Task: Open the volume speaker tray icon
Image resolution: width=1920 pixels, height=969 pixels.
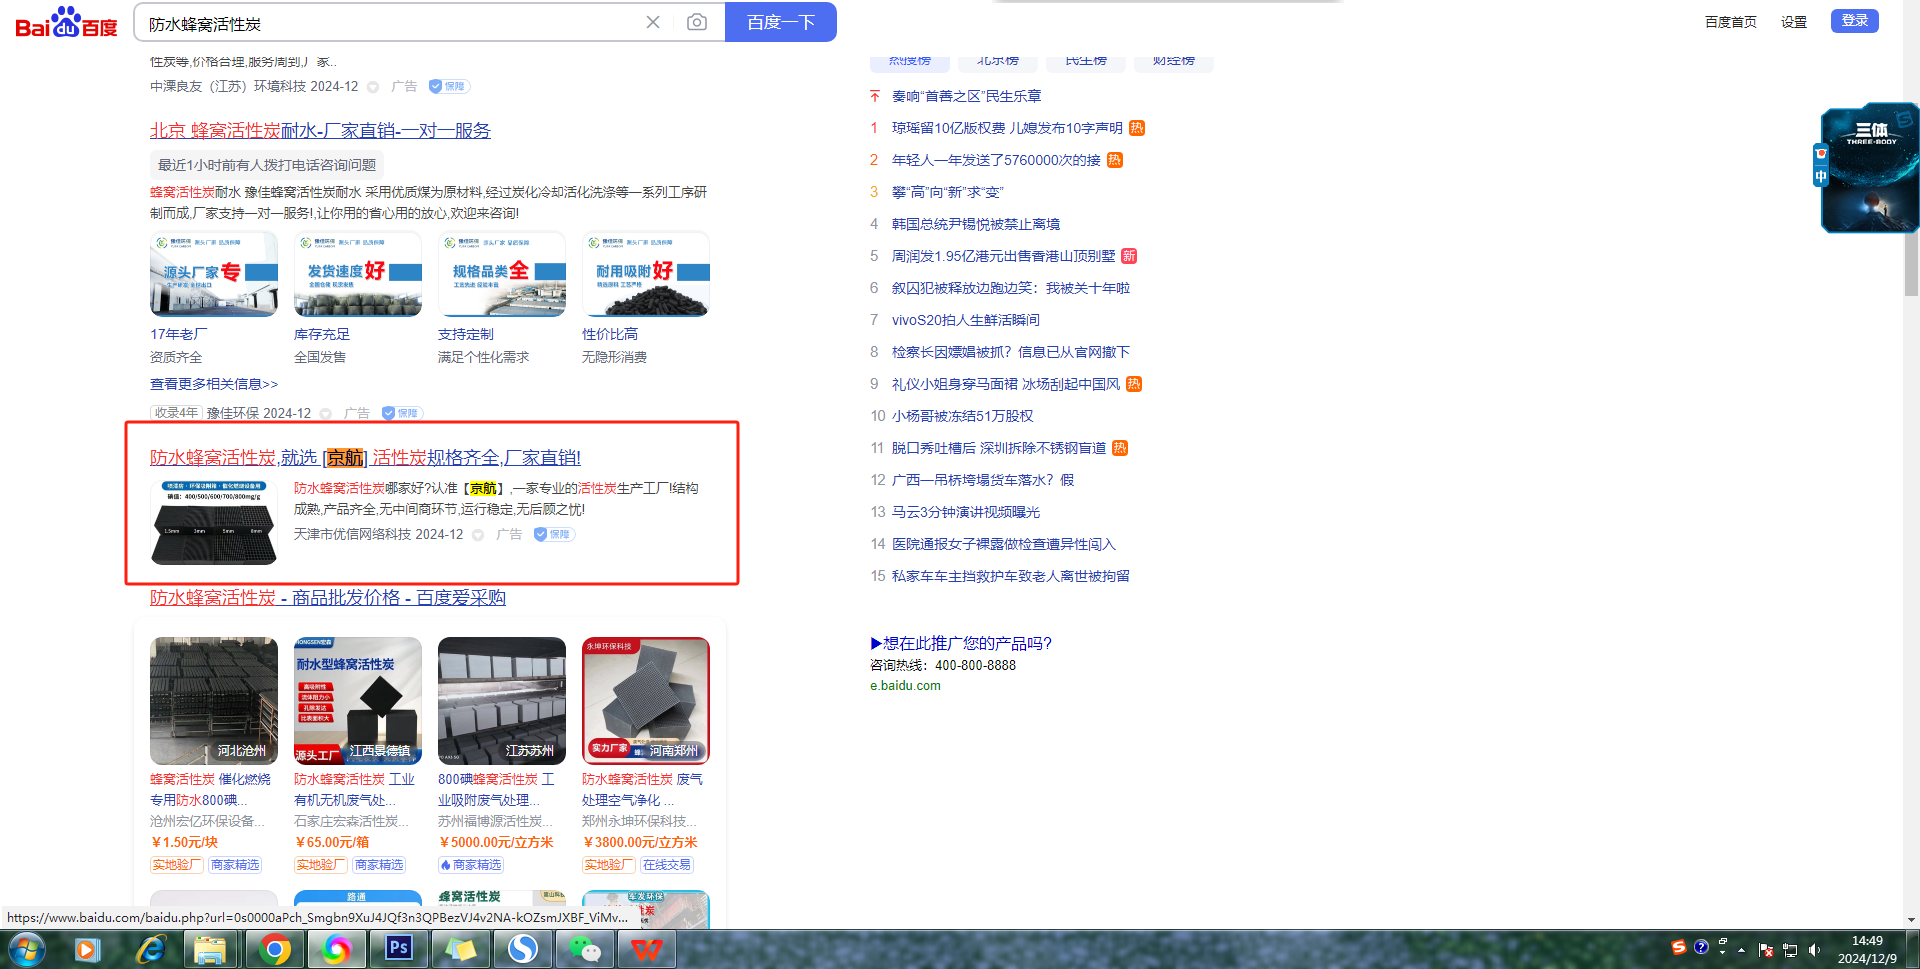Action: pyautogui.click(x=1815, y=950)
